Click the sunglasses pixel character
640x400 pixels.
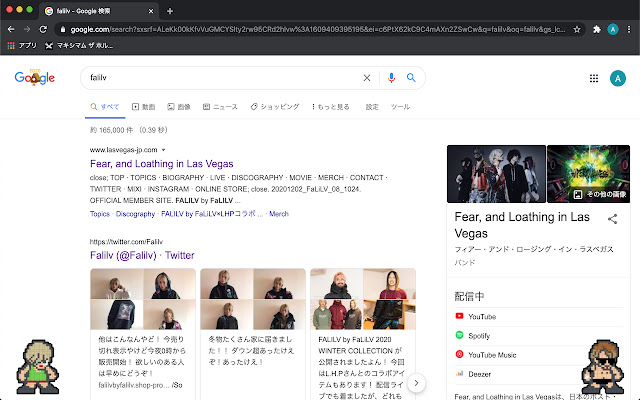pyautogui.click(x=602, y=367)
